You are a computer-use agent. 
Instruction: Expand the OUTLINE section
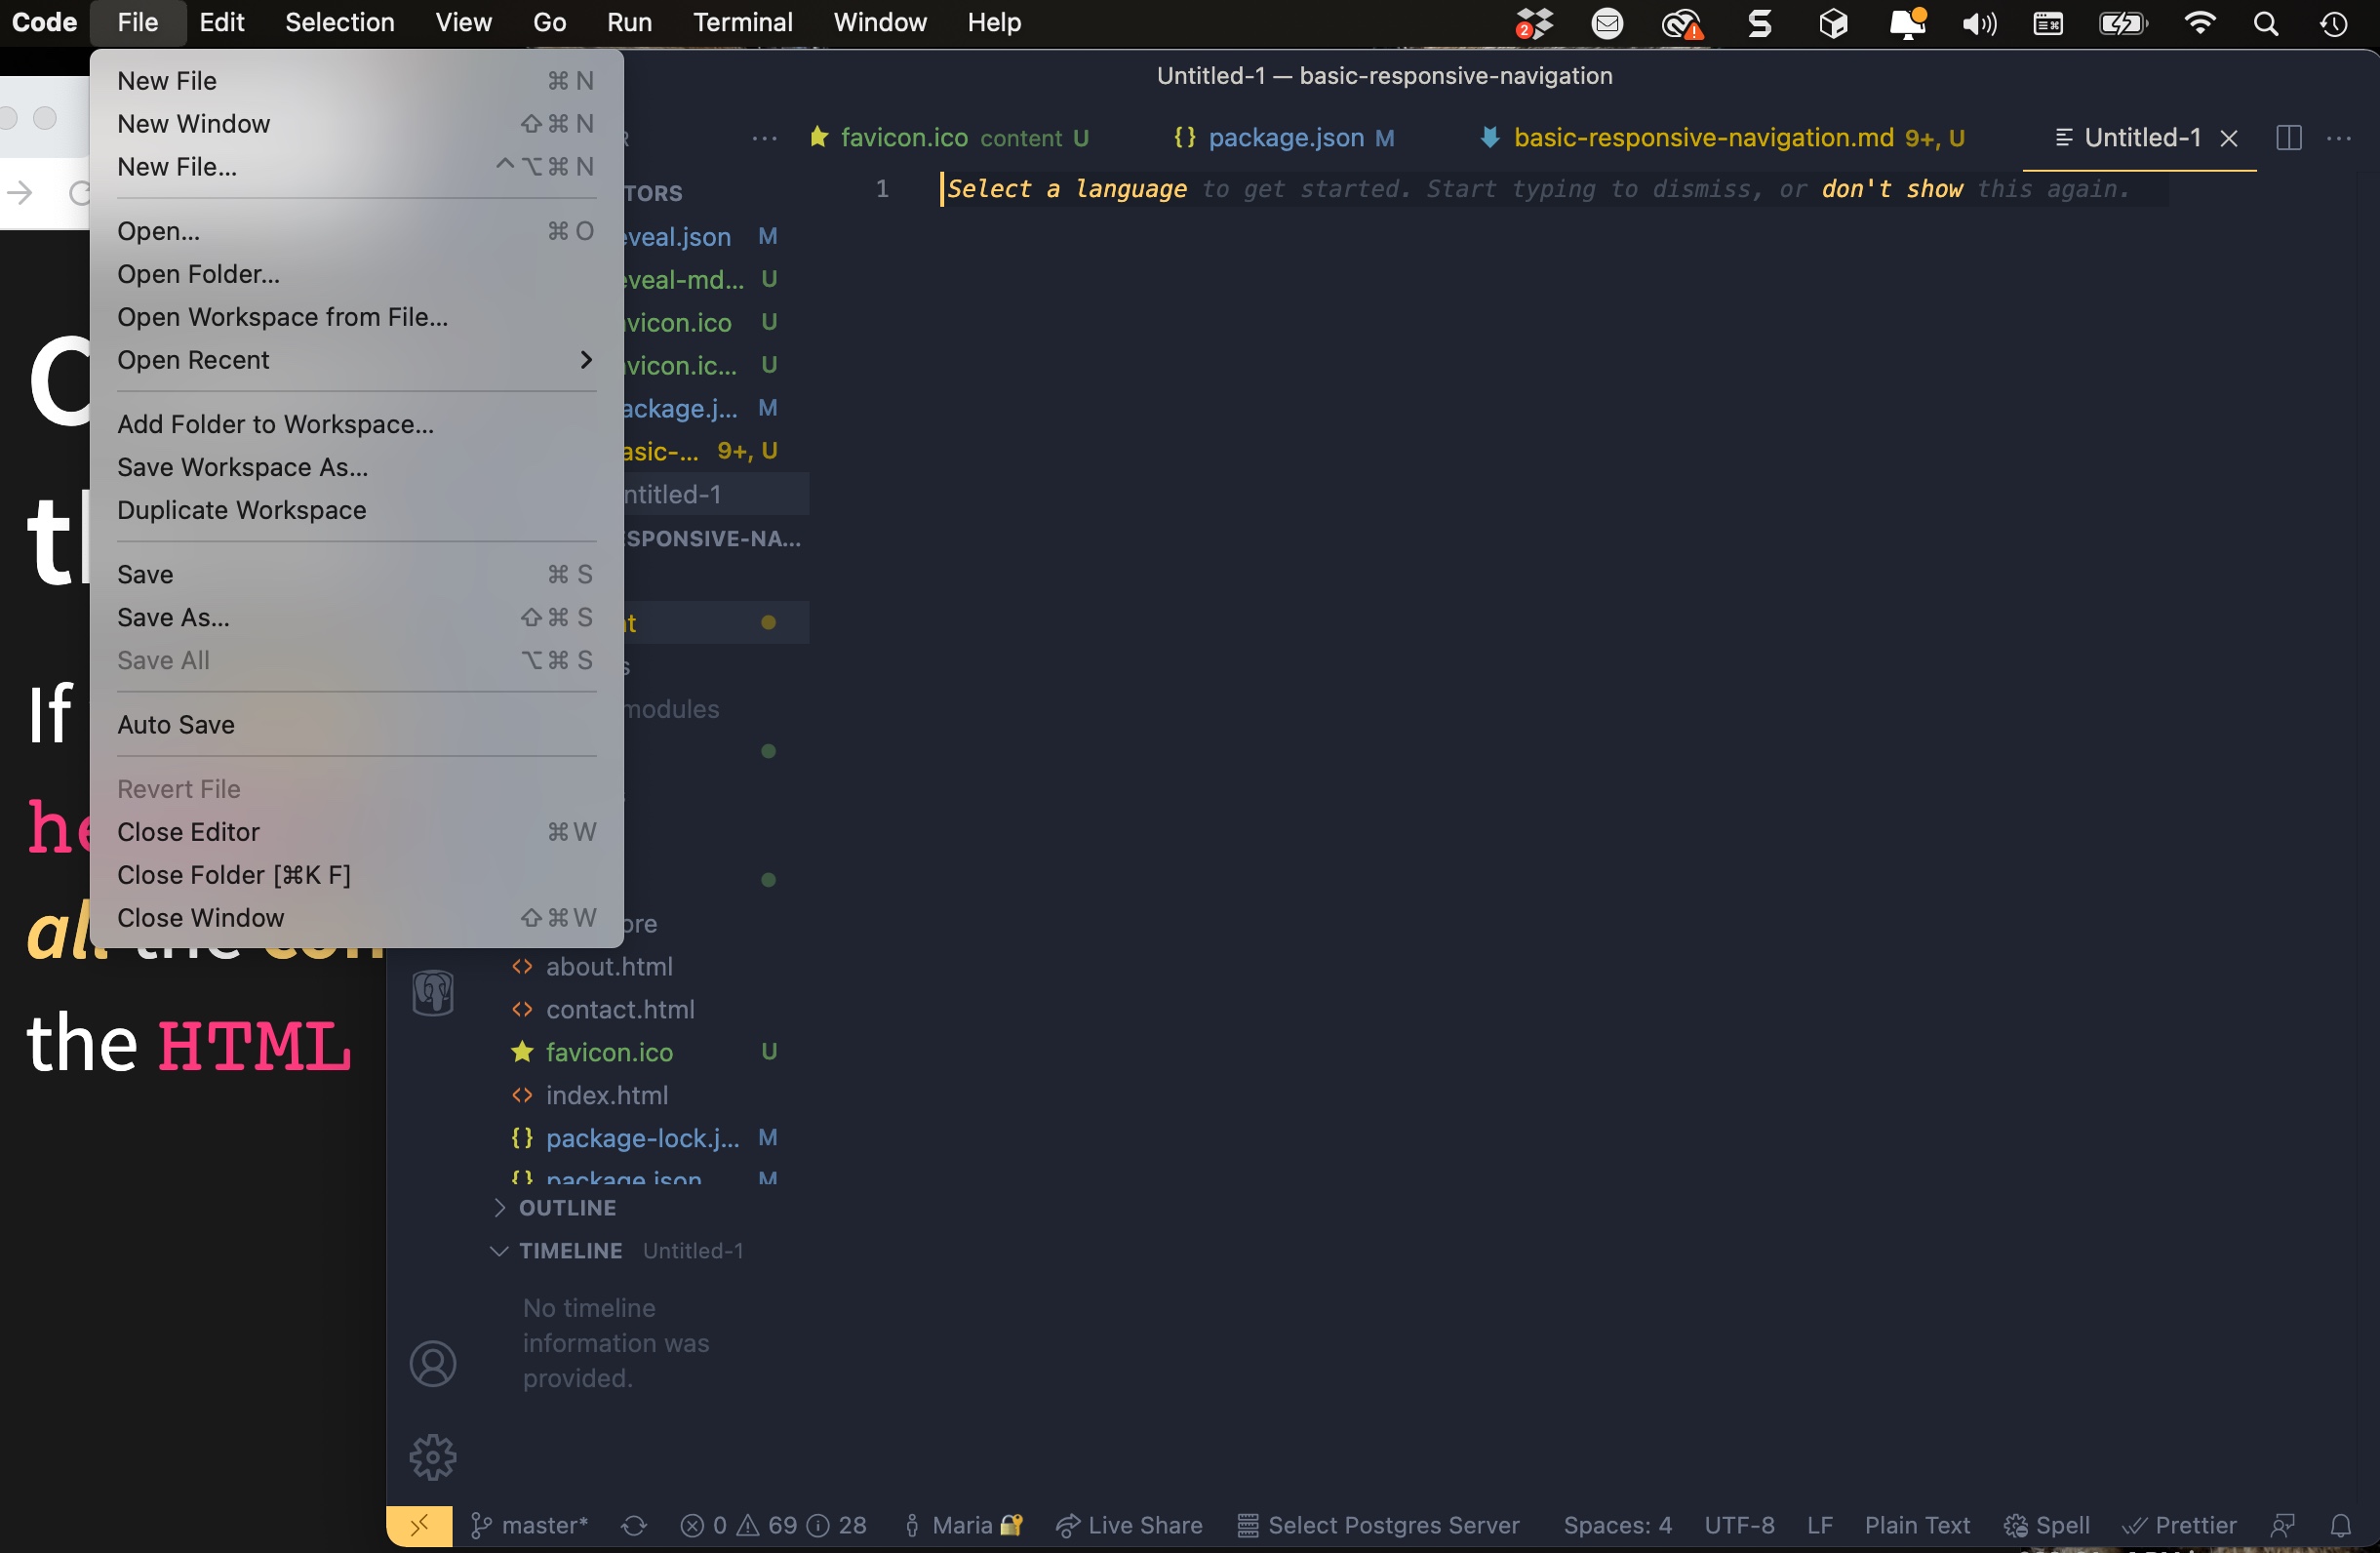[567, 1208]
